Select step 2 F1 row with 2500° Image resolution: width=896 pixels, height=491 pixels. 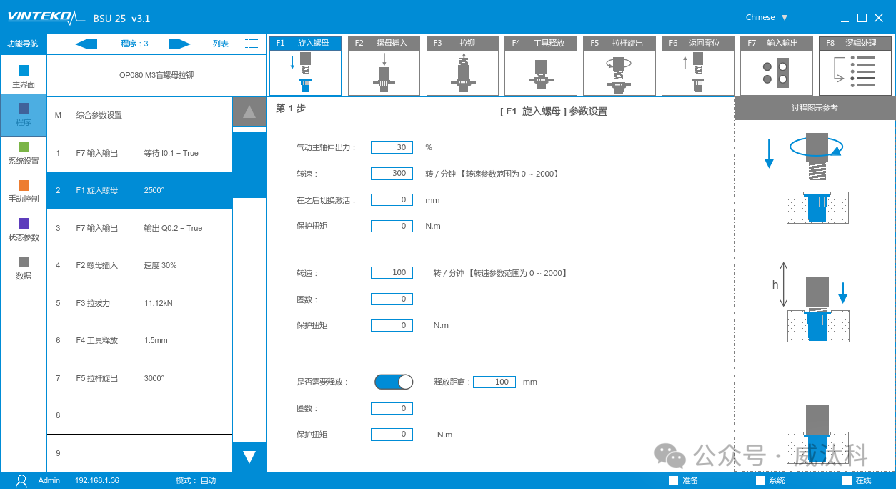tap(139, 190)
